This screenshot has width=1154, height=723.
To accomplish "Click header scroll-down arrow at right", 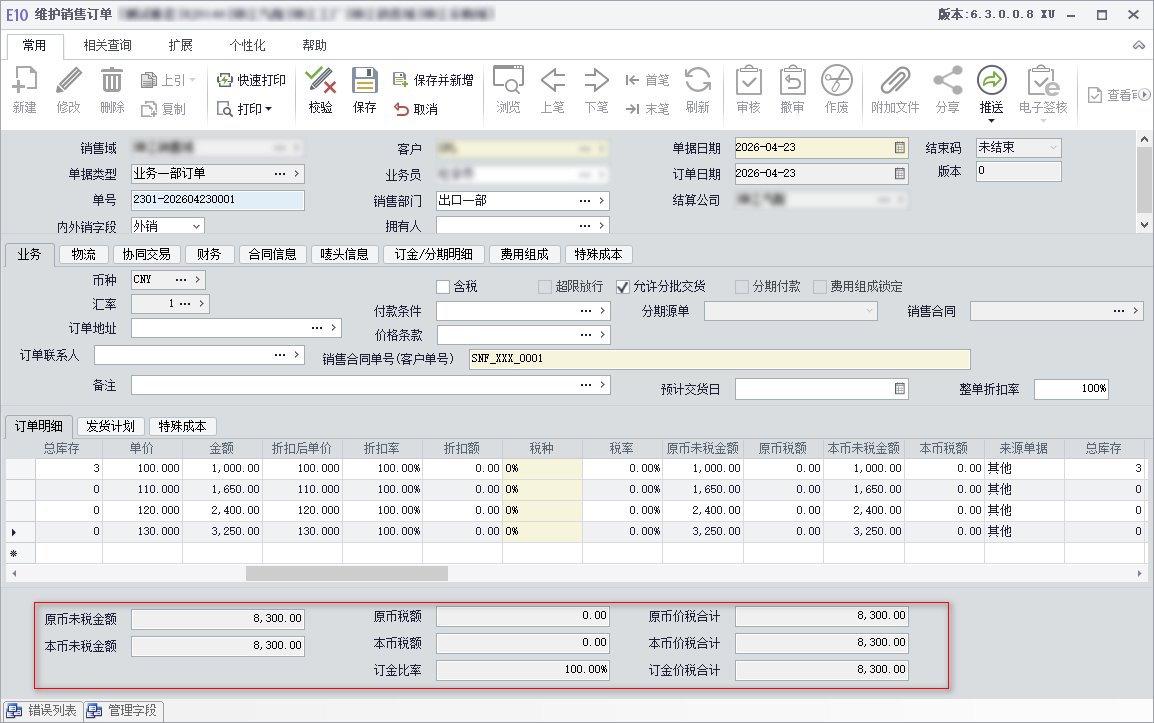I will pyautogui.click(x=1144, y=225).
